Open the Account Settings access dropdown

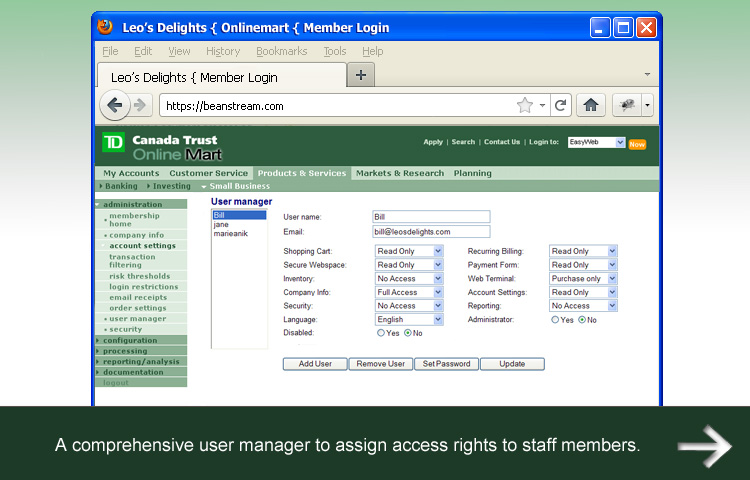pyautogui.click(x=583, y=292)
